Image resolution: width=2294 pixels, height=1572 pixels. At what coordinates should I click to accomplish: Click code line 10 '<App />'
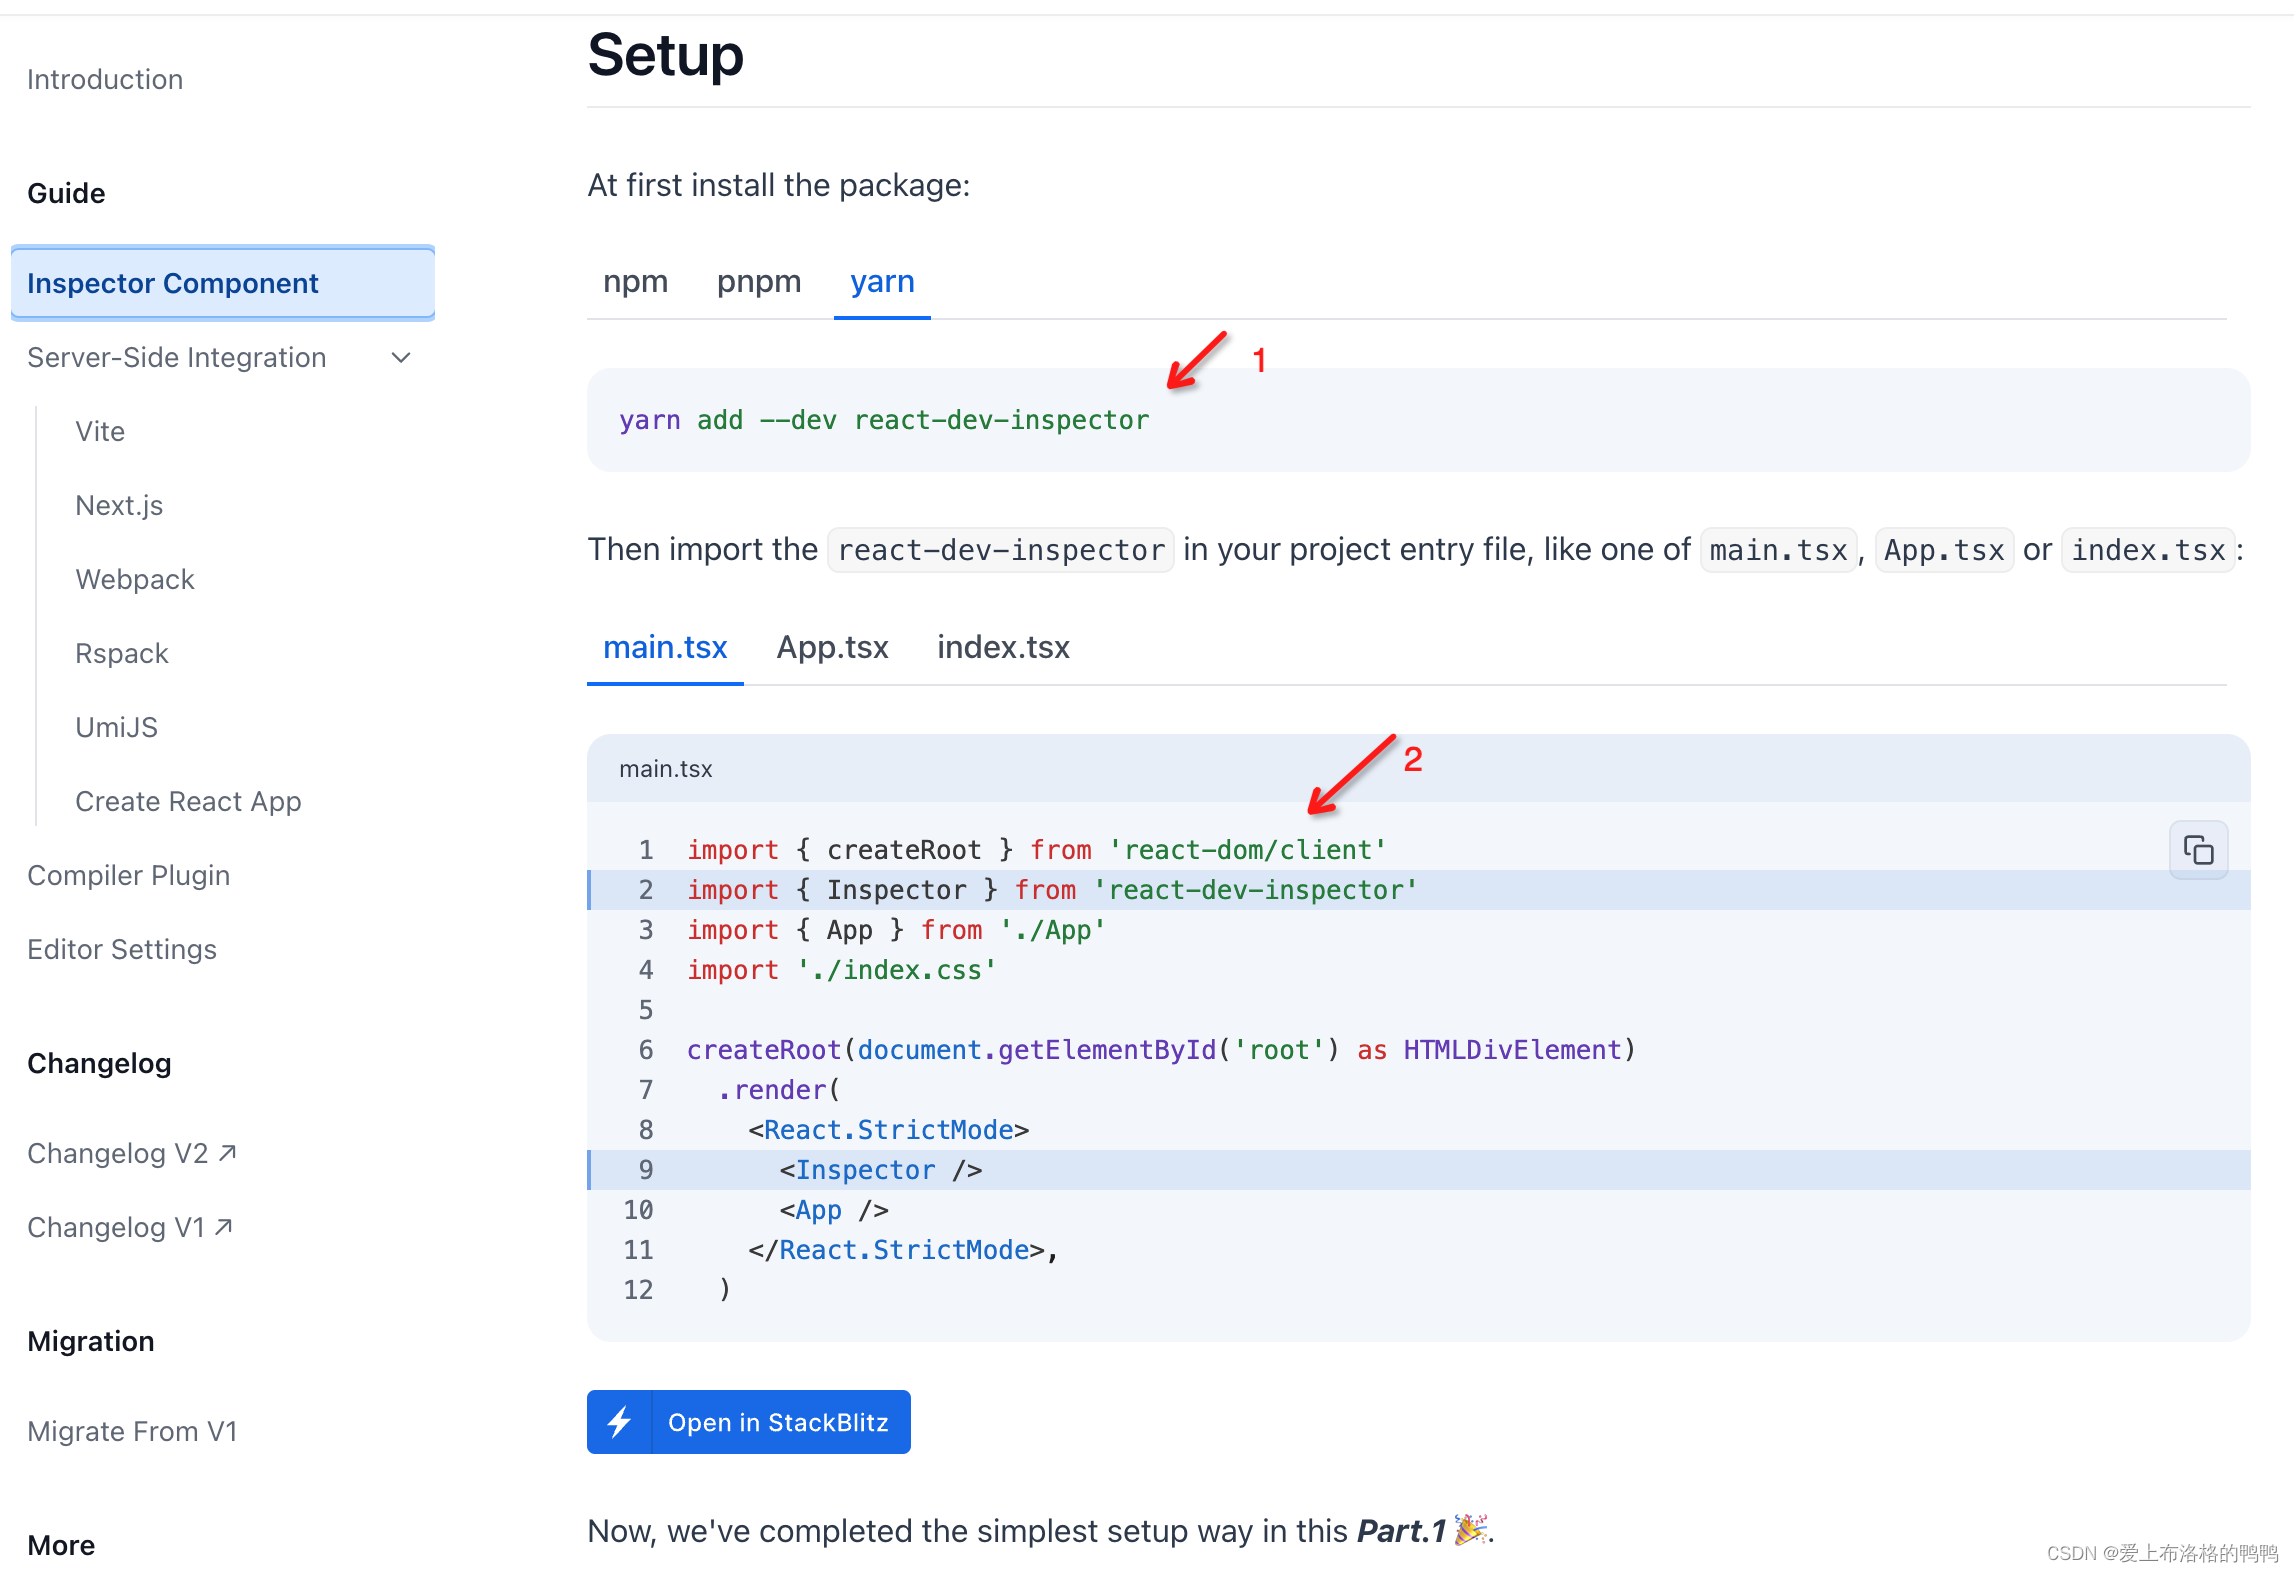tap(834, 1210)
